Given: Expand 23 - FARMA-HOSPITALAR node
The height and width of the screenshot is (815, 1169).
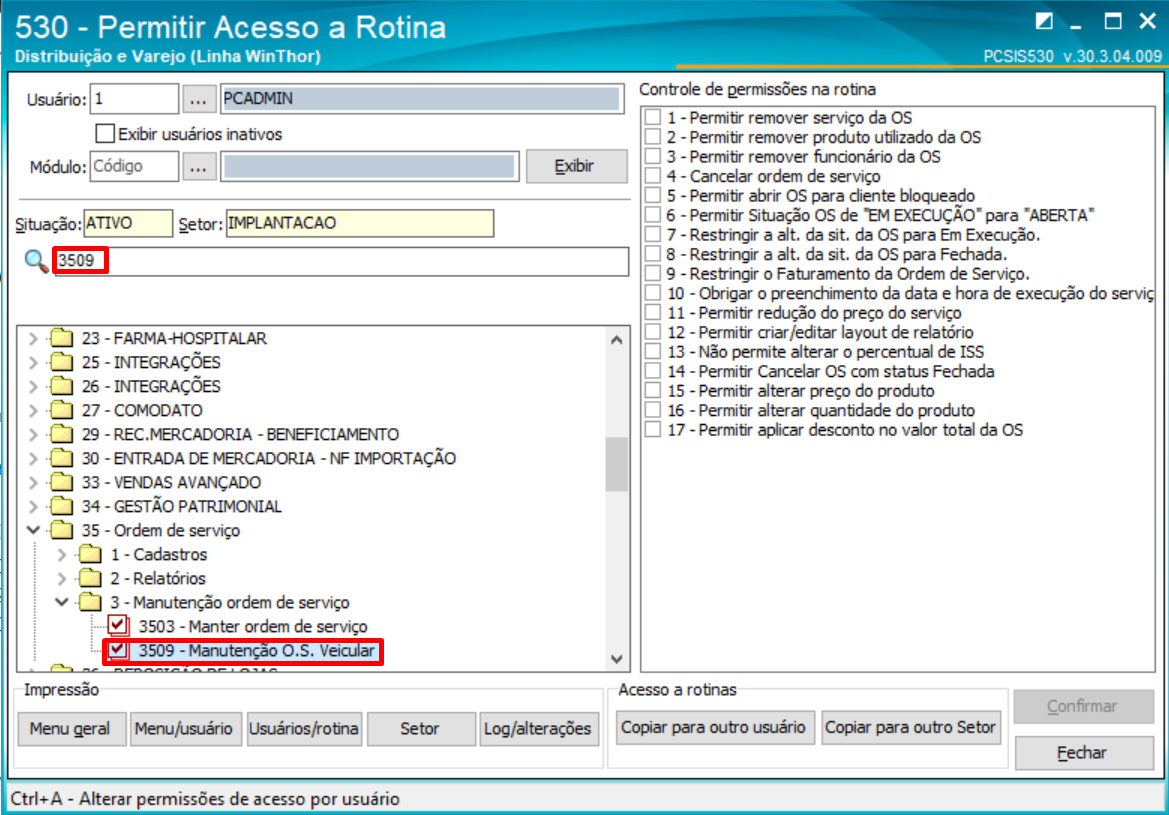Looking at the screenshot, I should [33, 339].
